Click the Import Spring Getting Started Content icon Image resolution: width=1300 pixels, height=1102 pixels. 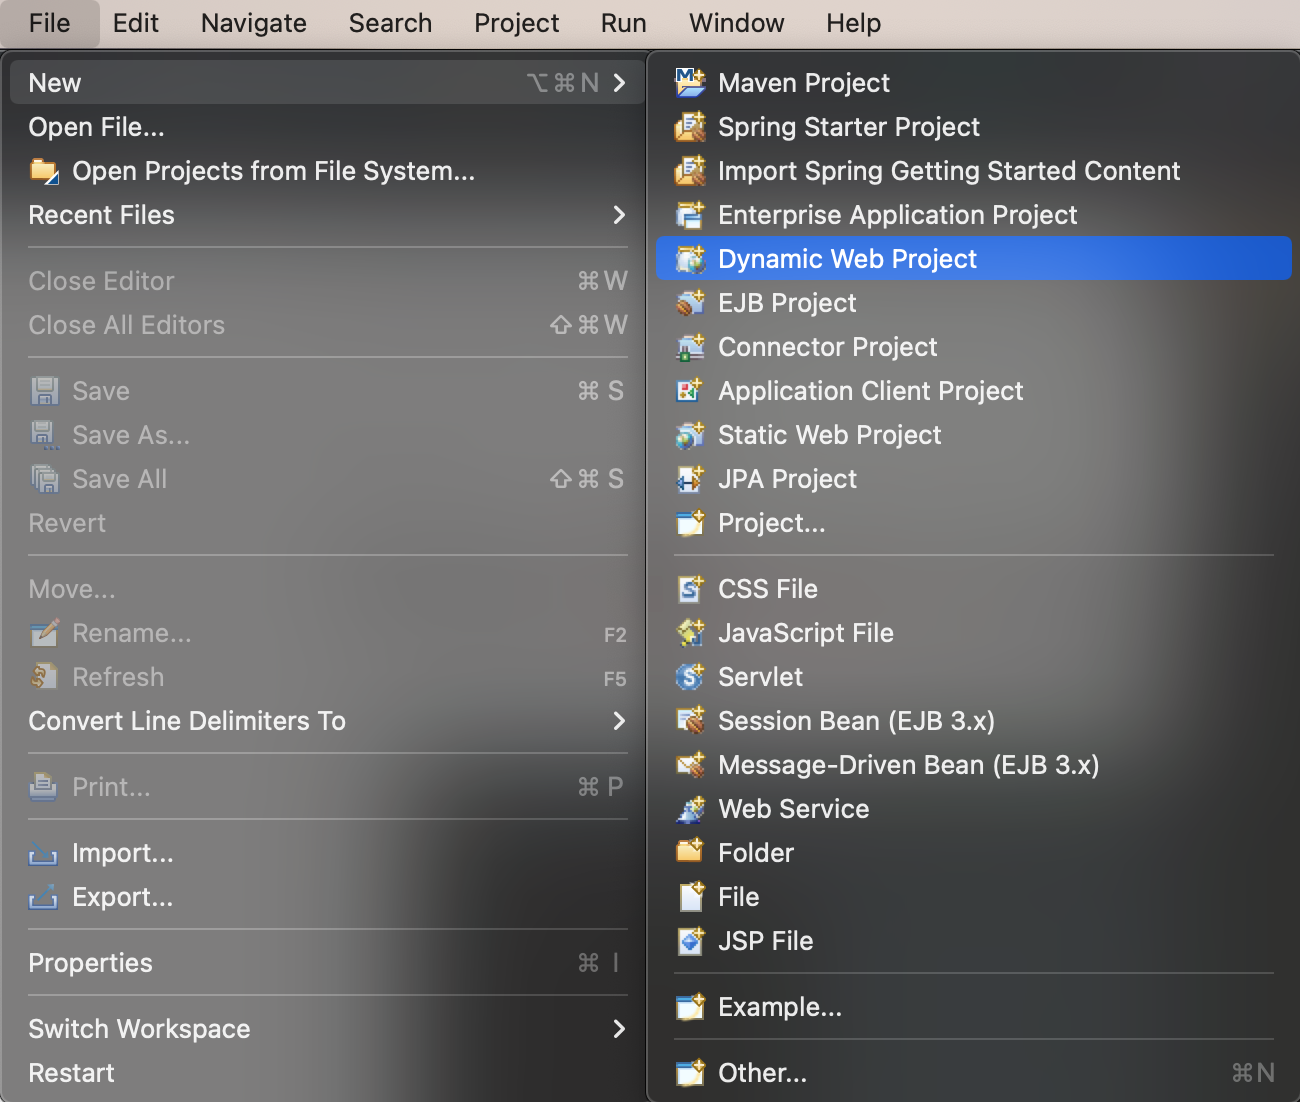point(690,170)
